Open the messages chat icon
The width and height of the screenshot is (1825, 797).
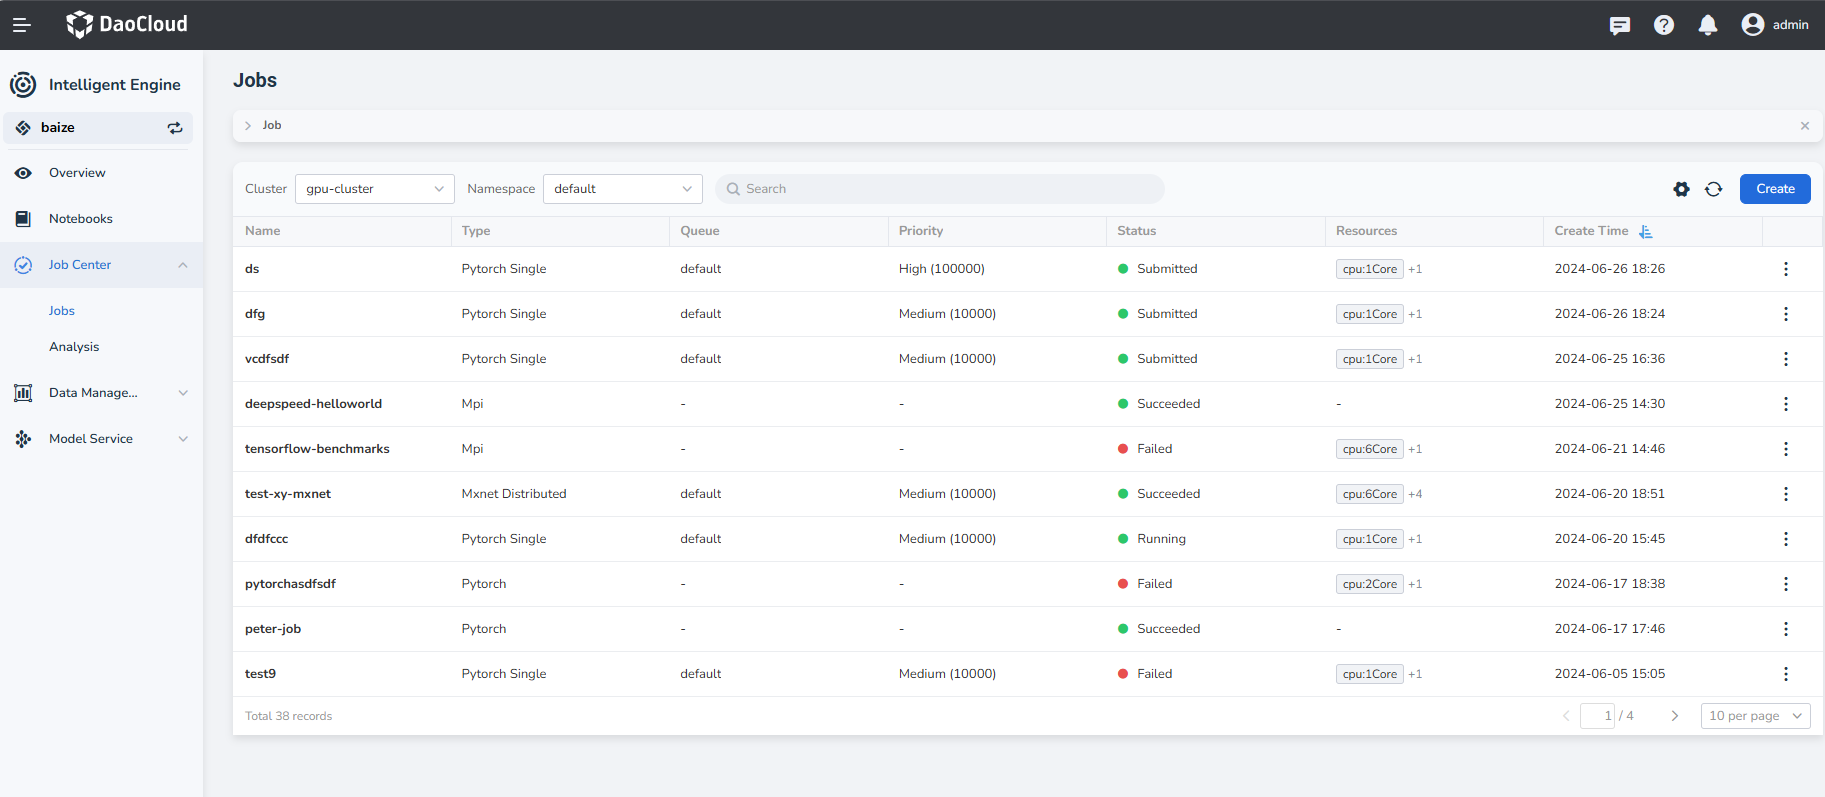point(1619,25)
